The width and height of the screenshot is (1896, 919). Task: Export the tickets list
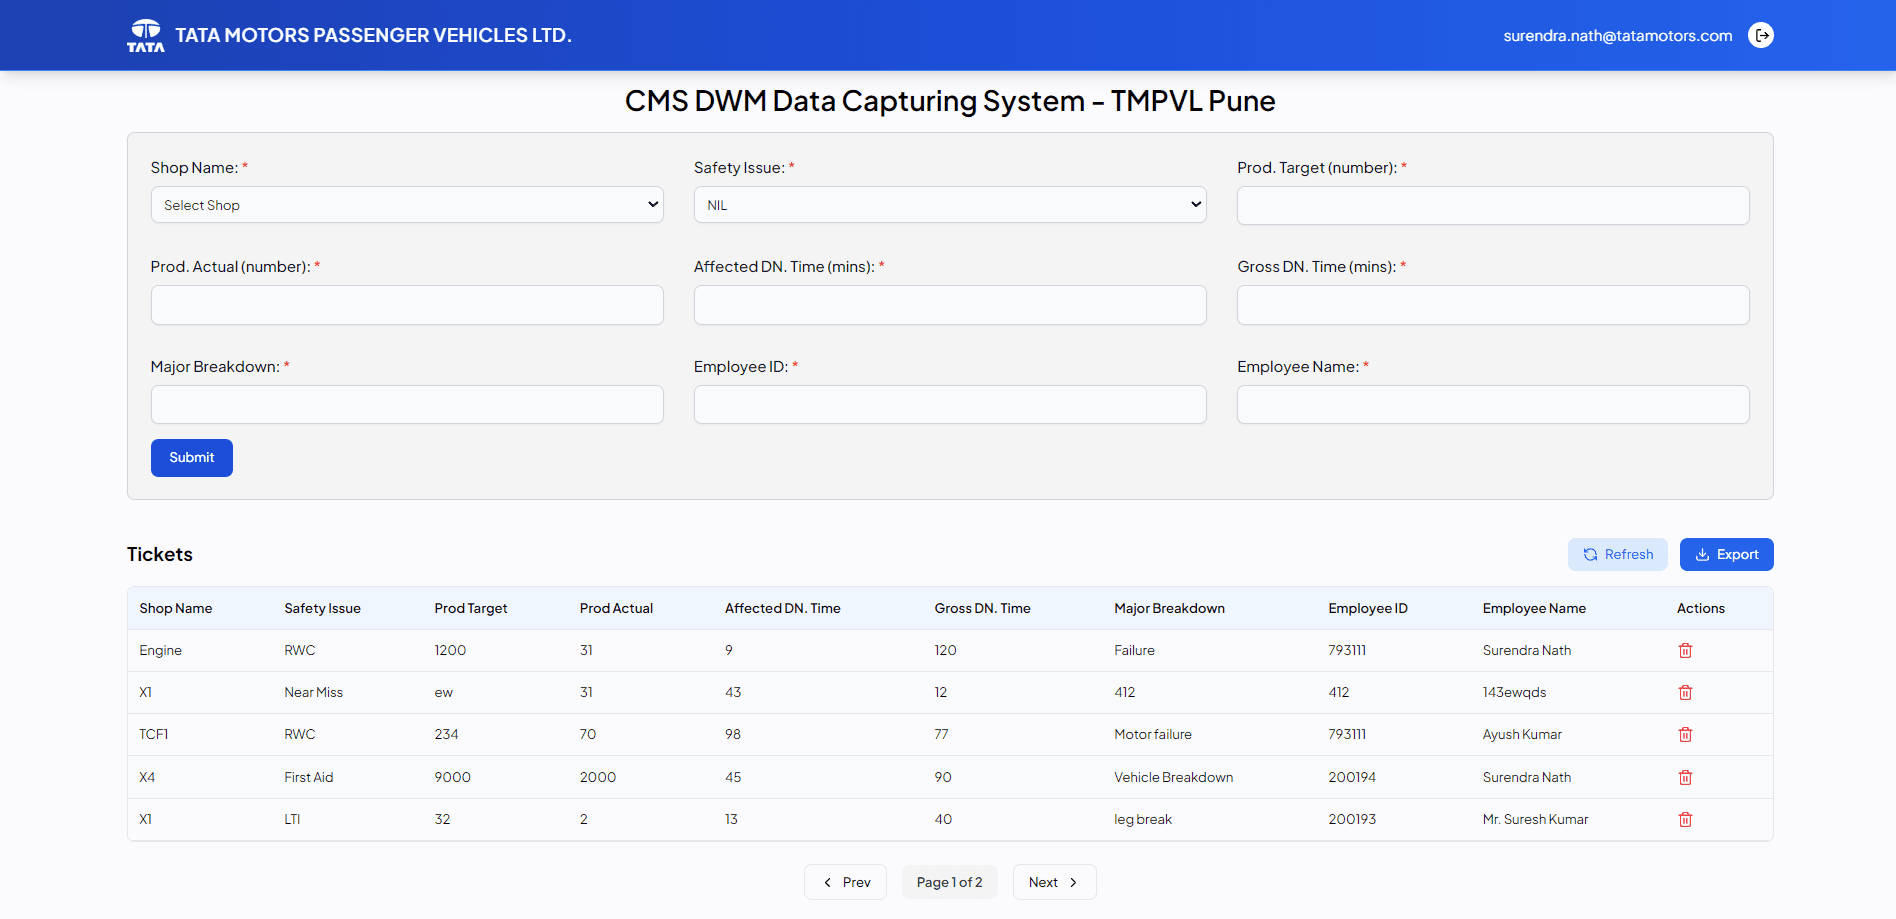click(x=1726, y=554)
